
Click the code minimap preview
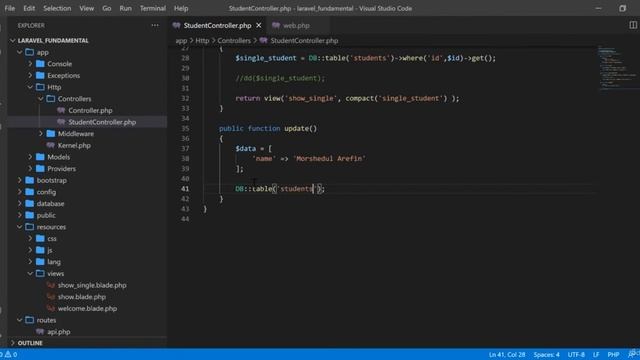617,67
